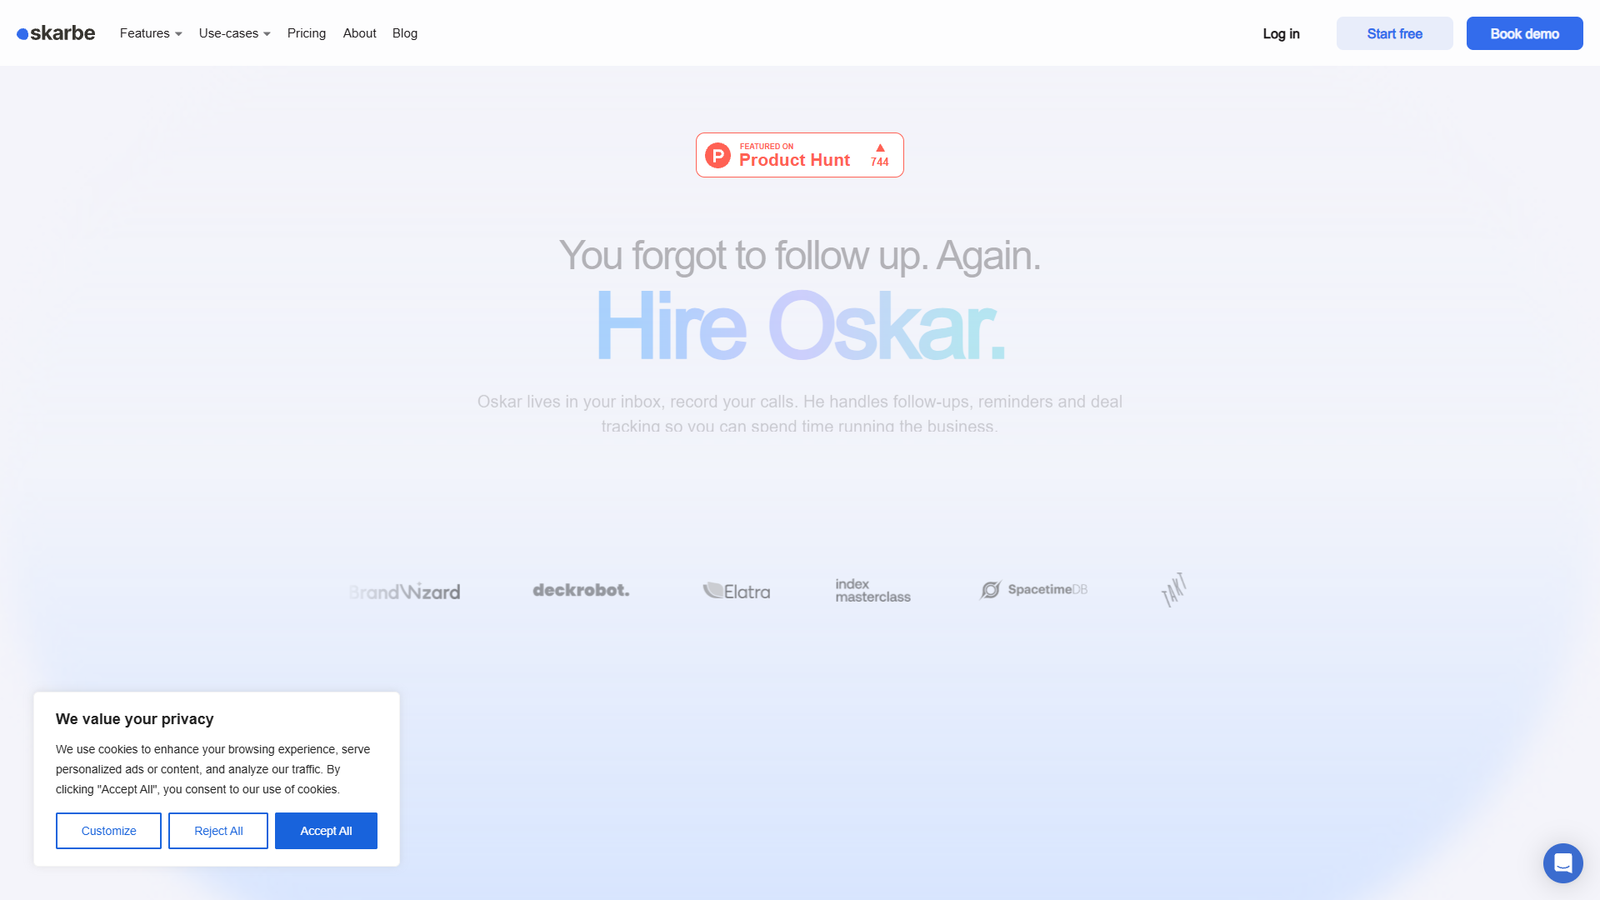Go to the Pricing page
The image size is (1600, 900).
pos(306,33)
